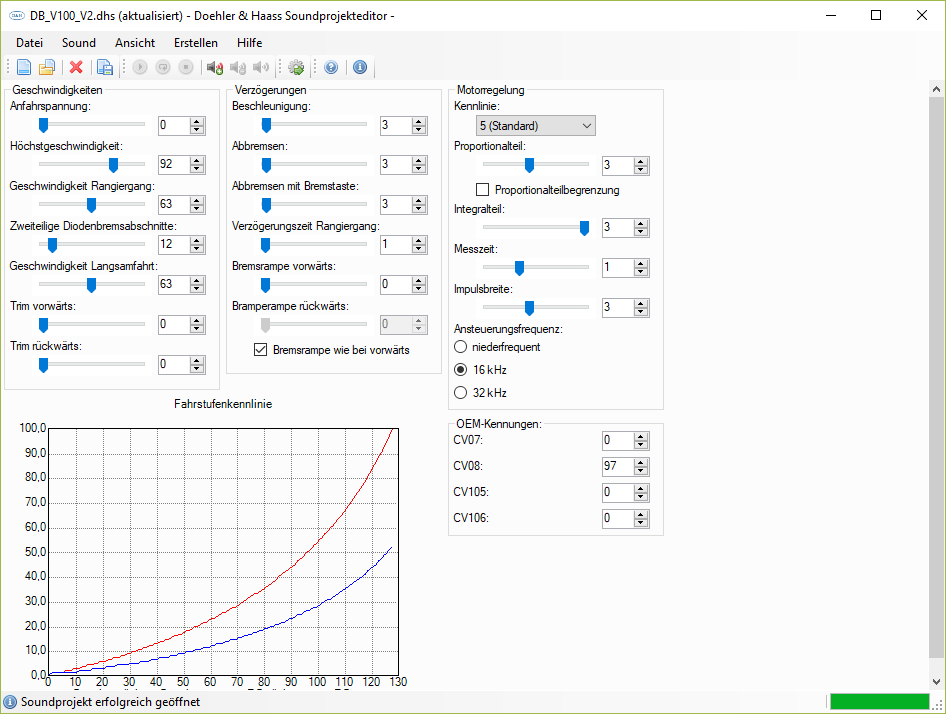Click the red X delete icon
The image size is (946, 714).
[76, 67]
